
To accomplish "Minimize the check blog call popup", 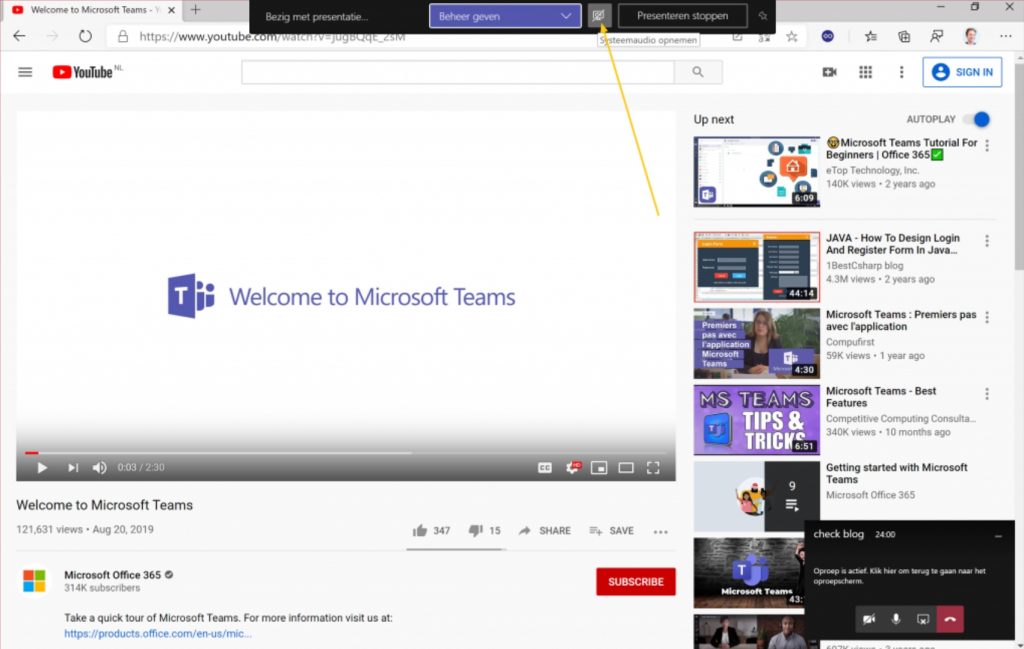I will [x=998, y=535].
